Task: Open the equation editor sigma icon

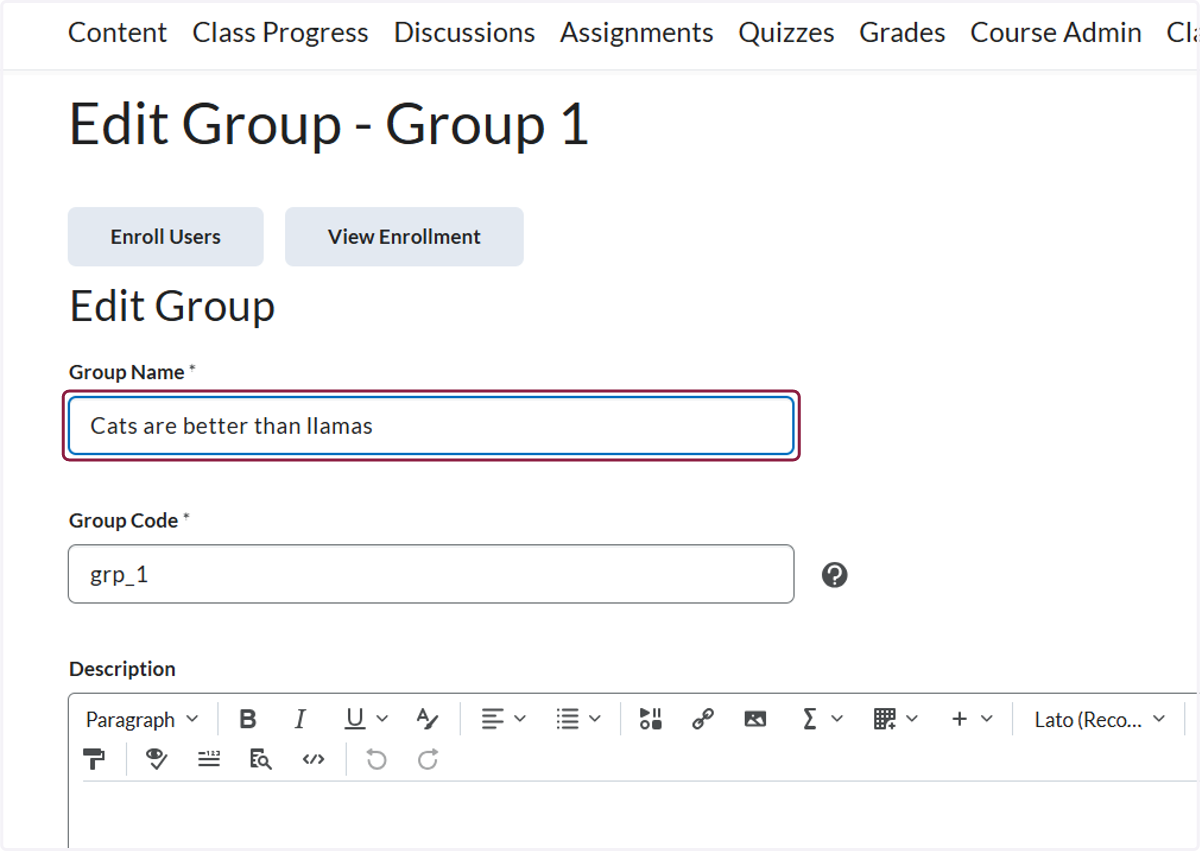Action: [x=810, y=719]
